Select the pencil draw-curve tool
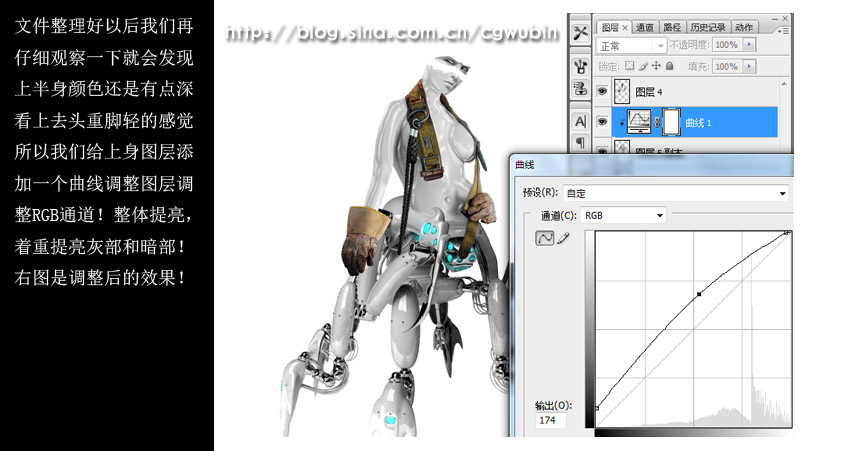This screenshot has height=451, width=850. [563, 237]
